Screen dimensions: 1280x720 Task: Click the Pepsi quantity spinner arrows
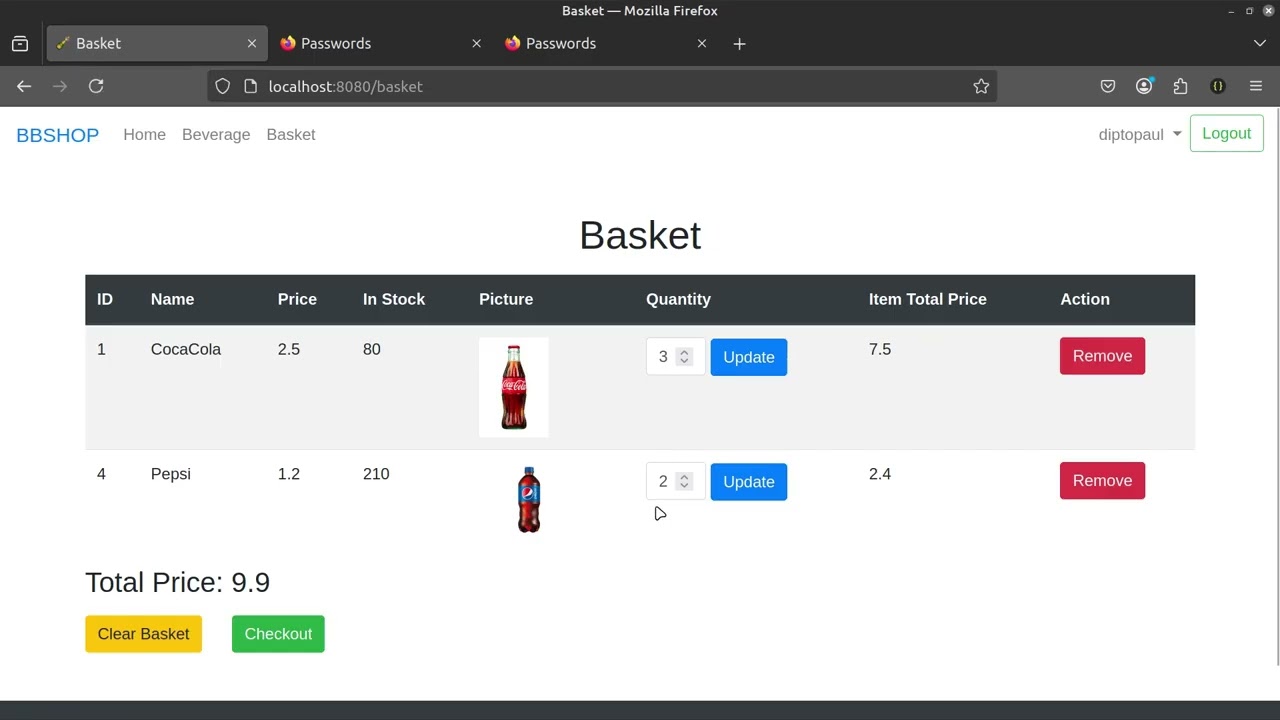(684, 482)
